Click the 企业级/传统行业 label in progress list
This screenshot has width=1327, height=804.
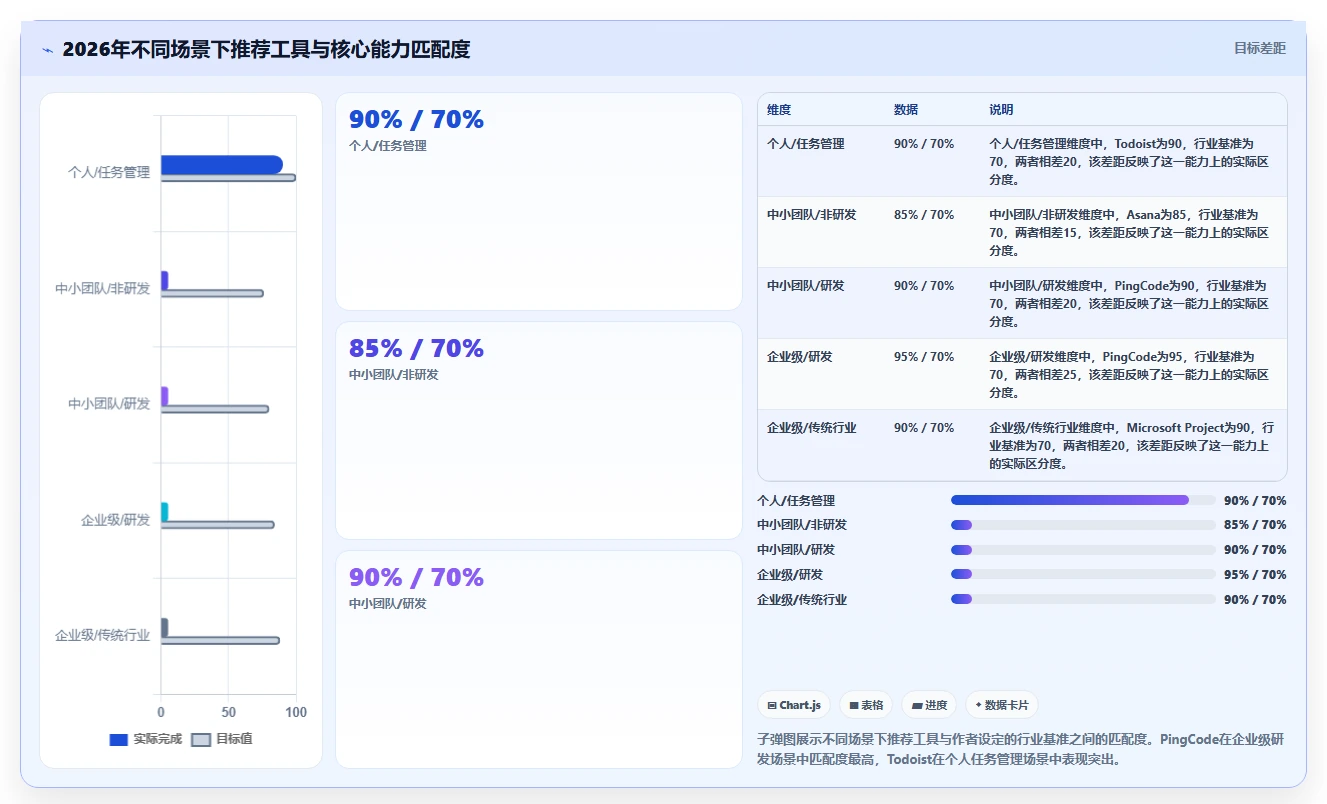click(x=802, y=600)
